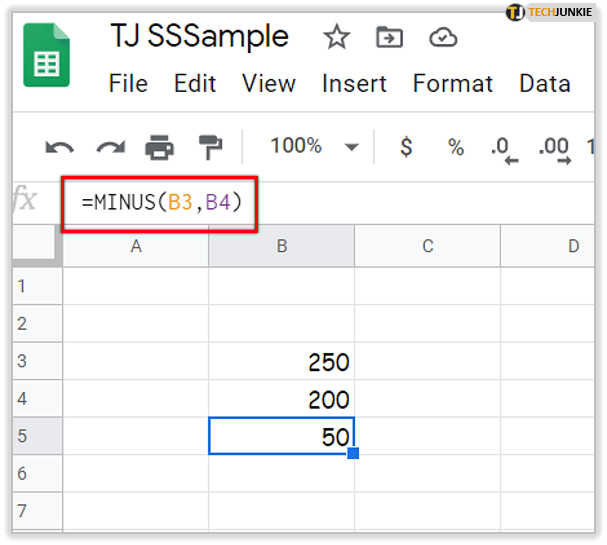The height and width of the screenshot is (545, 607).
Task: Click the Print icon
Action: point(160,148)
